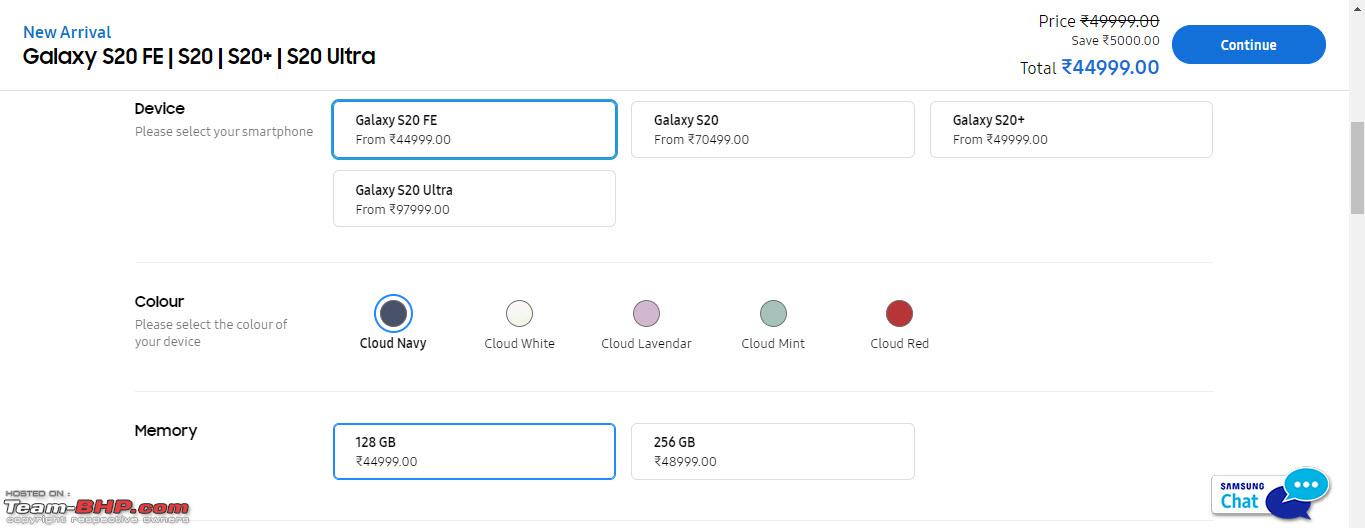This screenshot has height=528, width=1365.
Task: Select the Cloud Mint colour swatch
Action: [x=773, y=313]
